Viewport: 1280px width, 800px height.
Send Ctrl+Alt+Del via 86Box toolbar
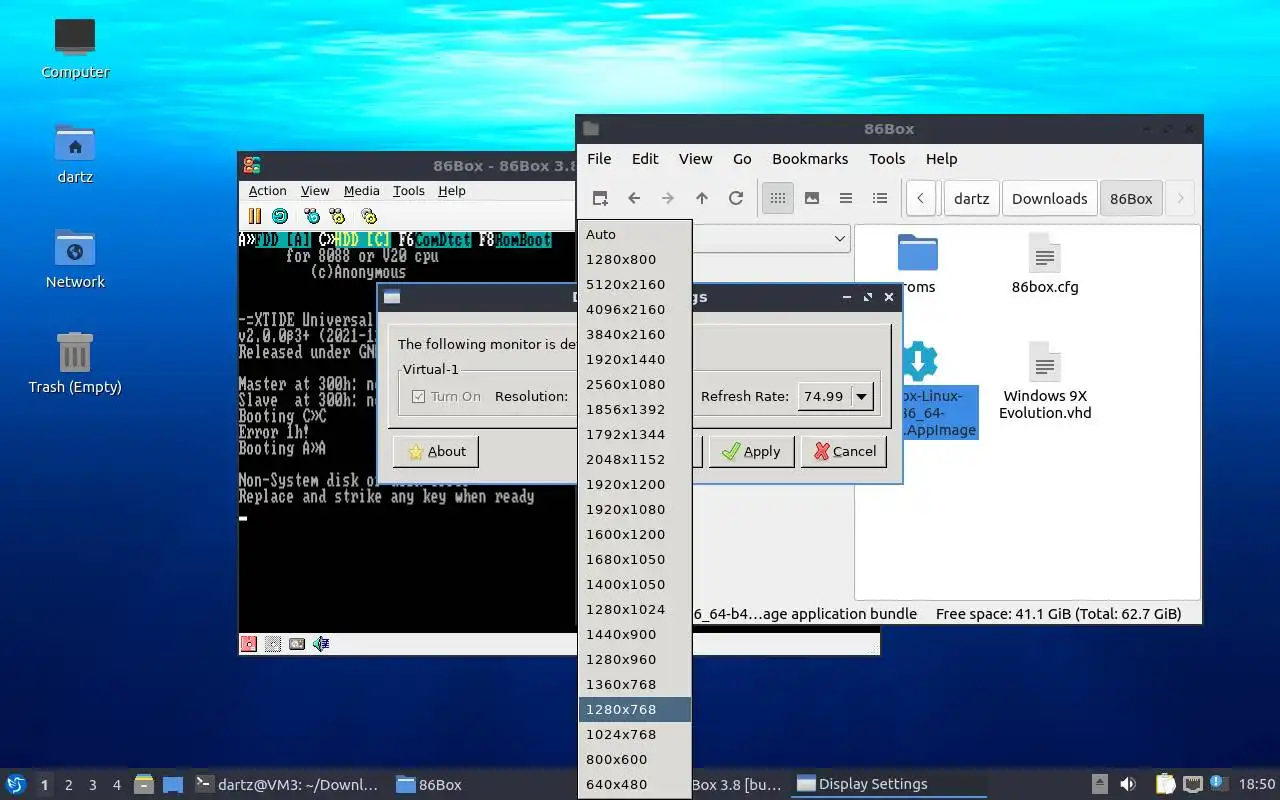(312, 215)
